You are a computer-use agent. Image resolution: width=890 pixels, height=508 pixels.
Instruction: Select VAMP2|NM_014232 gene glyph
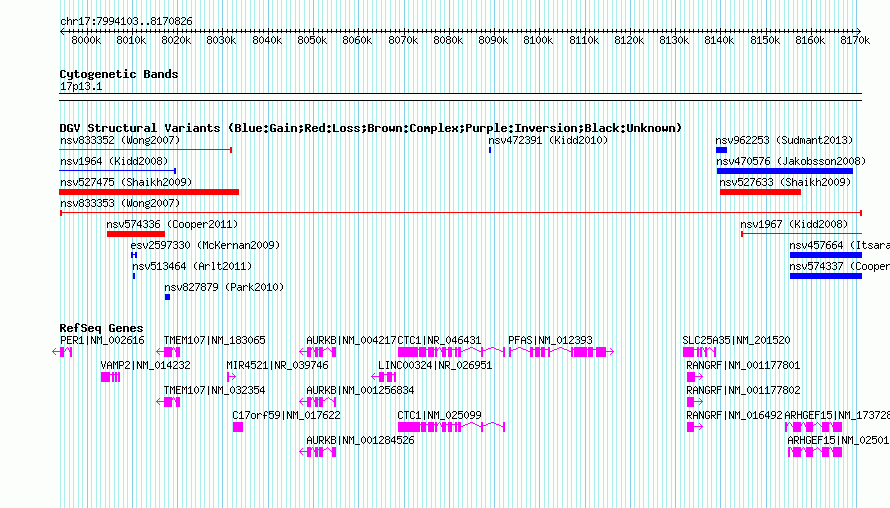(110, 377)
